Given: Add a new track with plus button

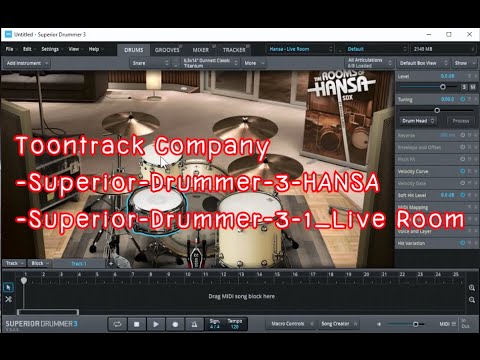Looking at the screenshot, I should point(111,263).
